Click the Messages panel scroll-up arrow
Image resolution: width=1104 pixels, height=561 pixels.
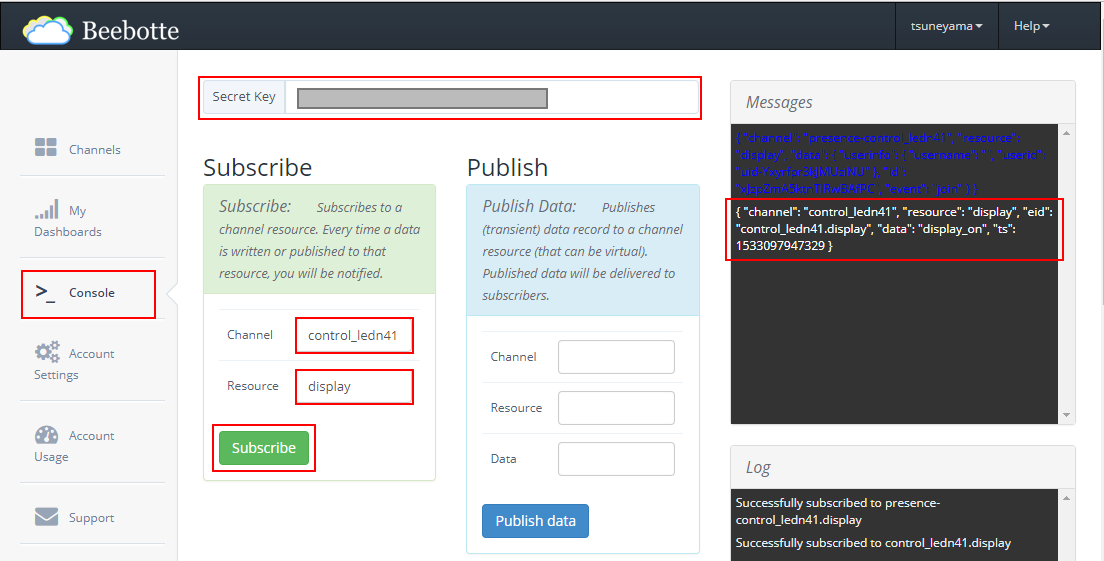tap(1066, 133)
